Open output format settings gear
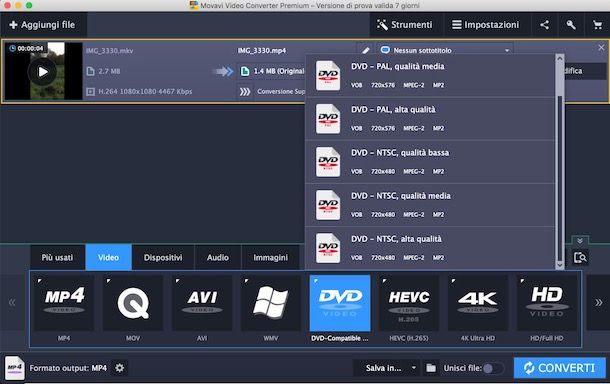Image resolution: width=610 pixels, height=384 pixels. pyautogui.click(x=120, y=368)
